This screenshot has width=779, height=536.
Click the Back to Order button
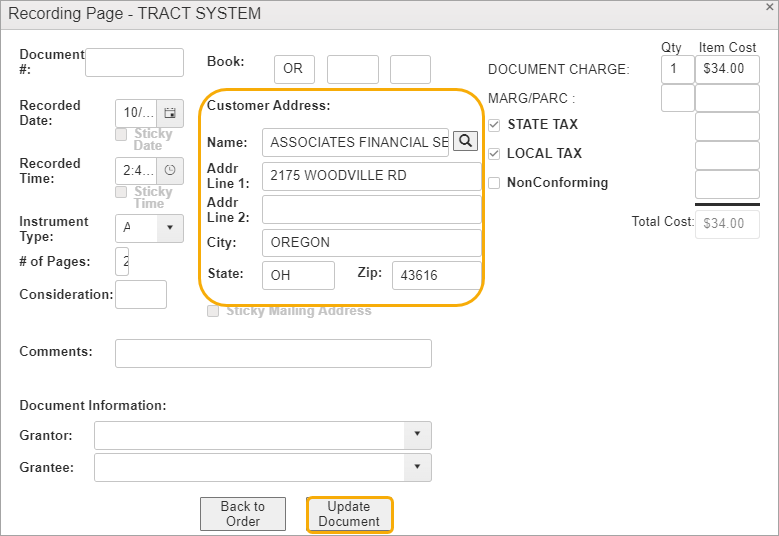click(243, 514)
